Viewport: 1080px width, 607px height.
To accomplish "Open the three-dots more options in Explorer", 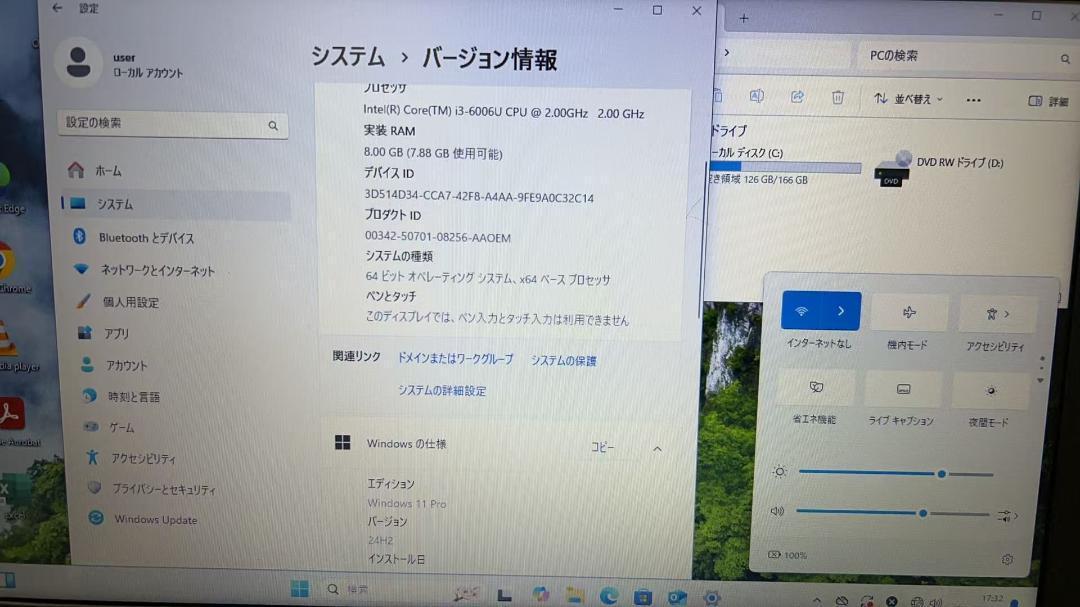I will coord(973,101).
